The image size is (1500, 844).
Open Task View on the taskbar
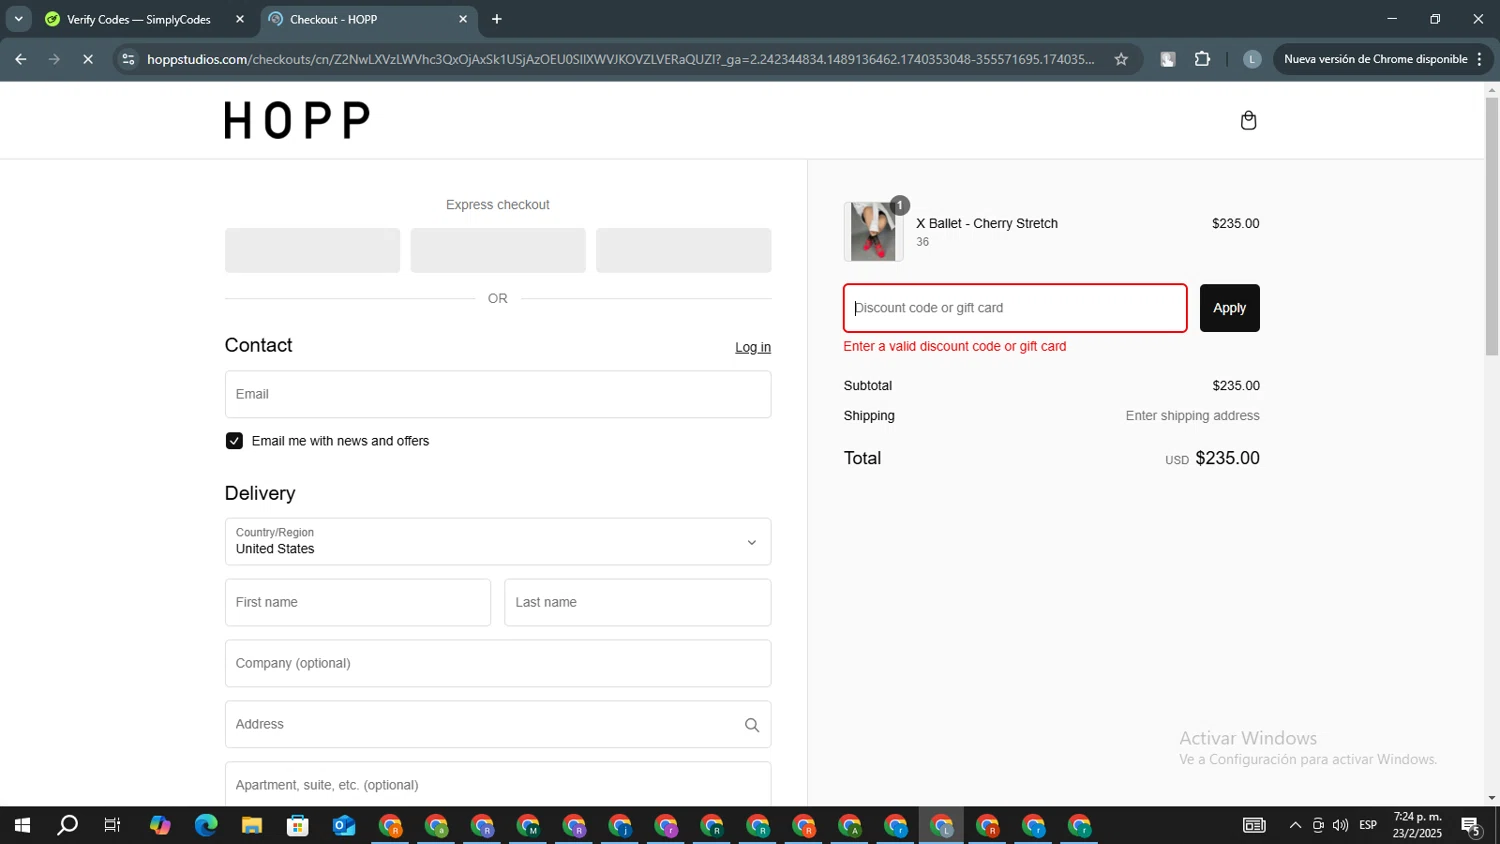click(113, 826)
